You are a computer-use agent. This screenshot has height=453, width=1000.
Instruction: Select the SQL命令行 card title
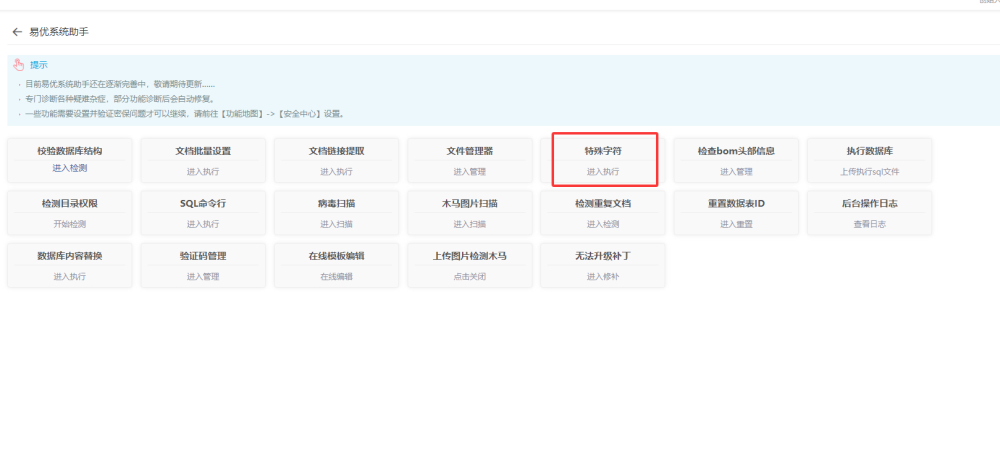point(203,204)
